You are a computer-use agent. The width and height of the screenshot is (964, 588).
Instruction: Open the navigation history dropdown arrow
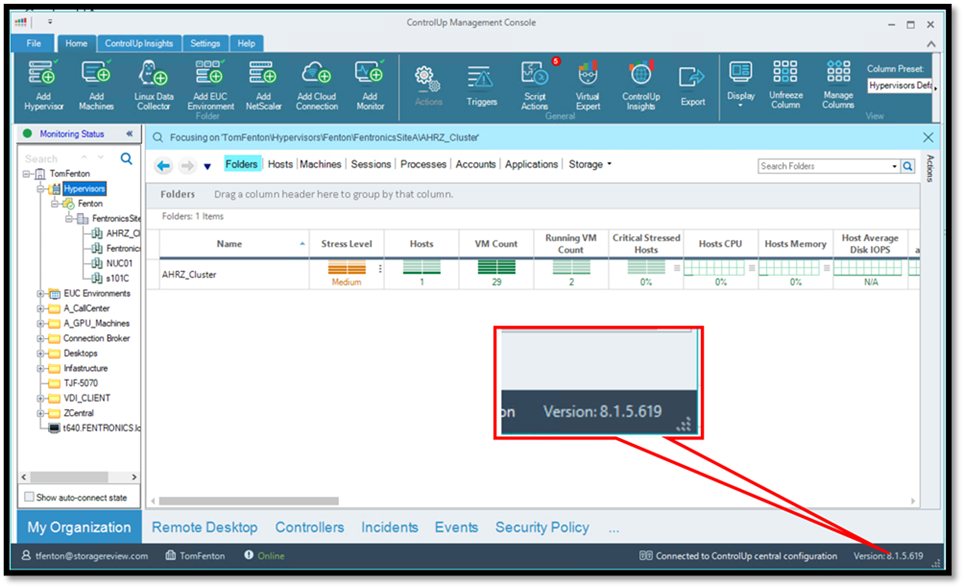tap(207, 166)
